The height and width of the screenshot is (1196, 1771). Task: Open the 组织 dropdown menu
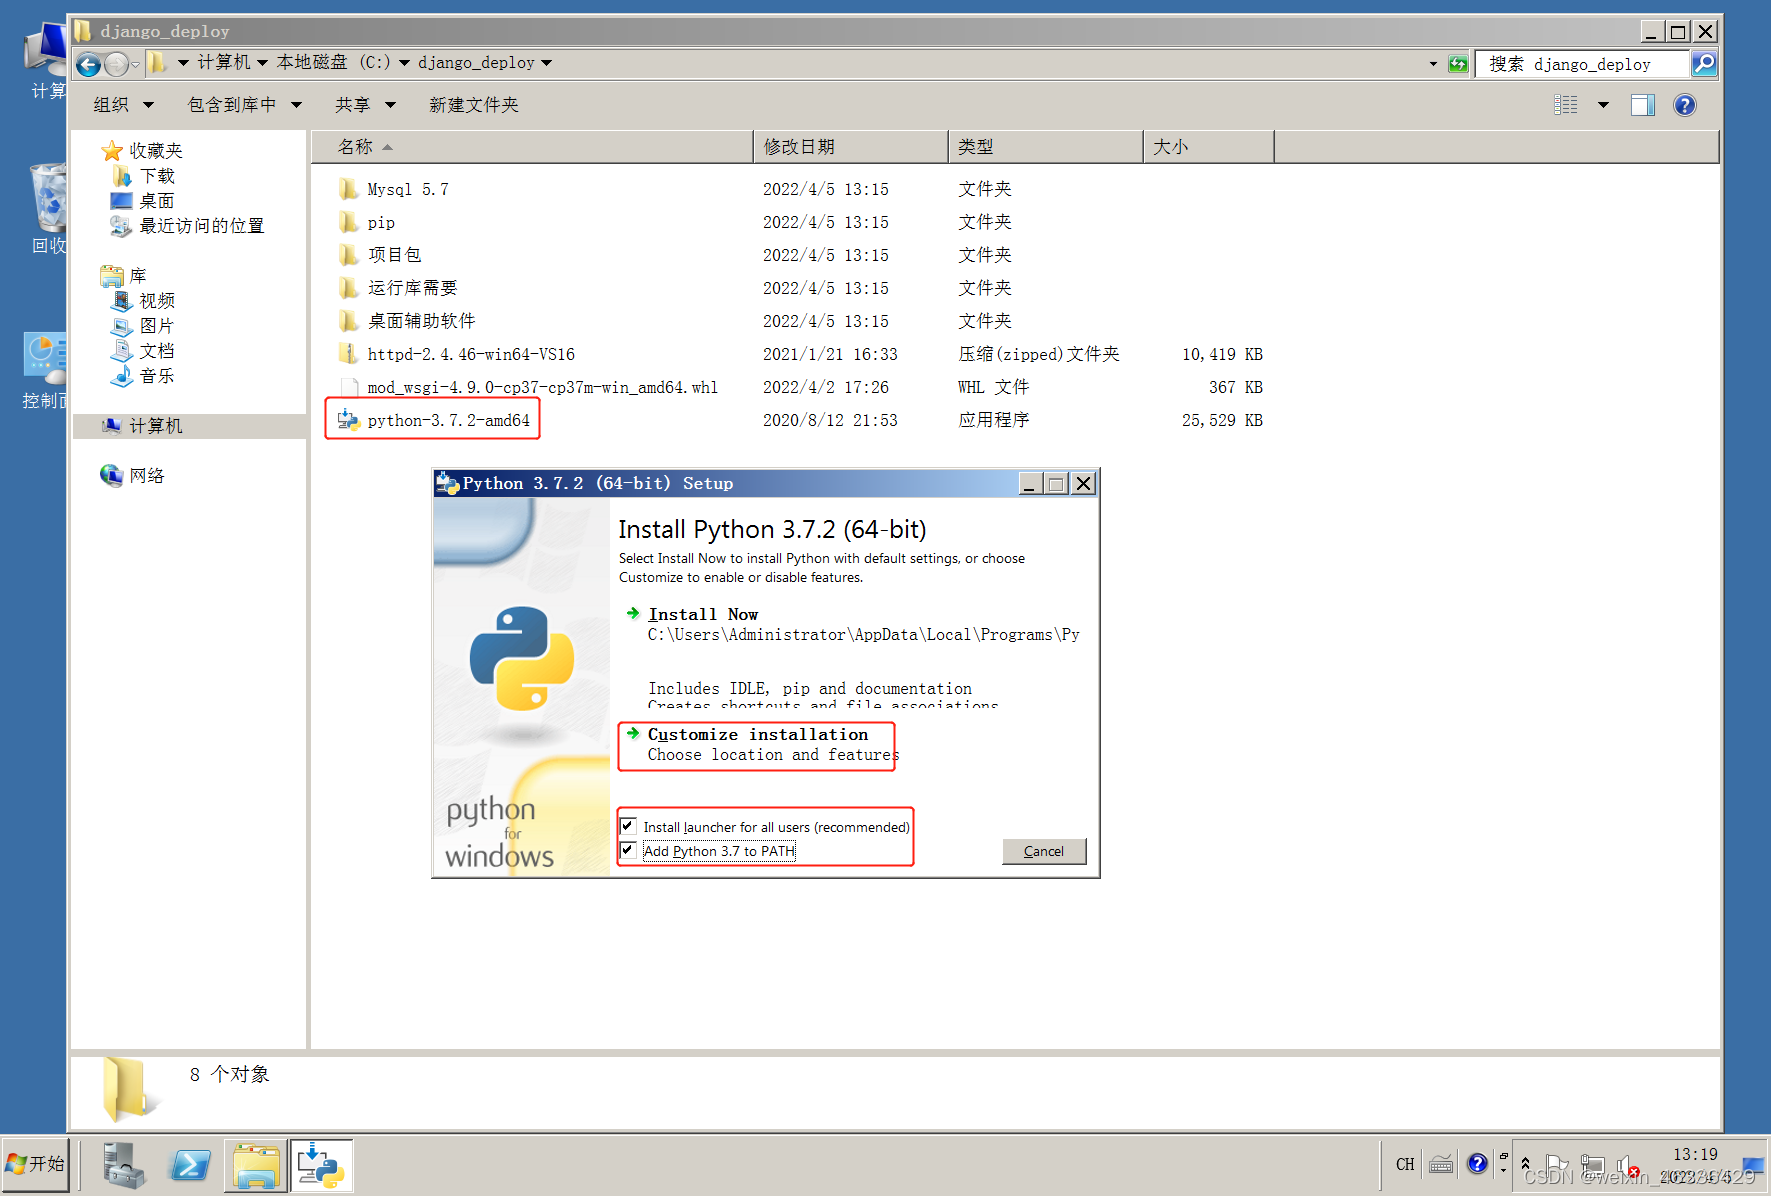(123, 105)
